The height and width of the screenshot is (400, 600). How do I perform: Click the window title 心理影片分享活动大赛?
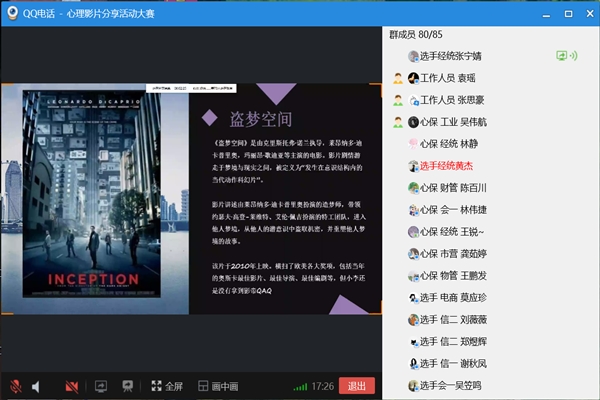[111, 14]
